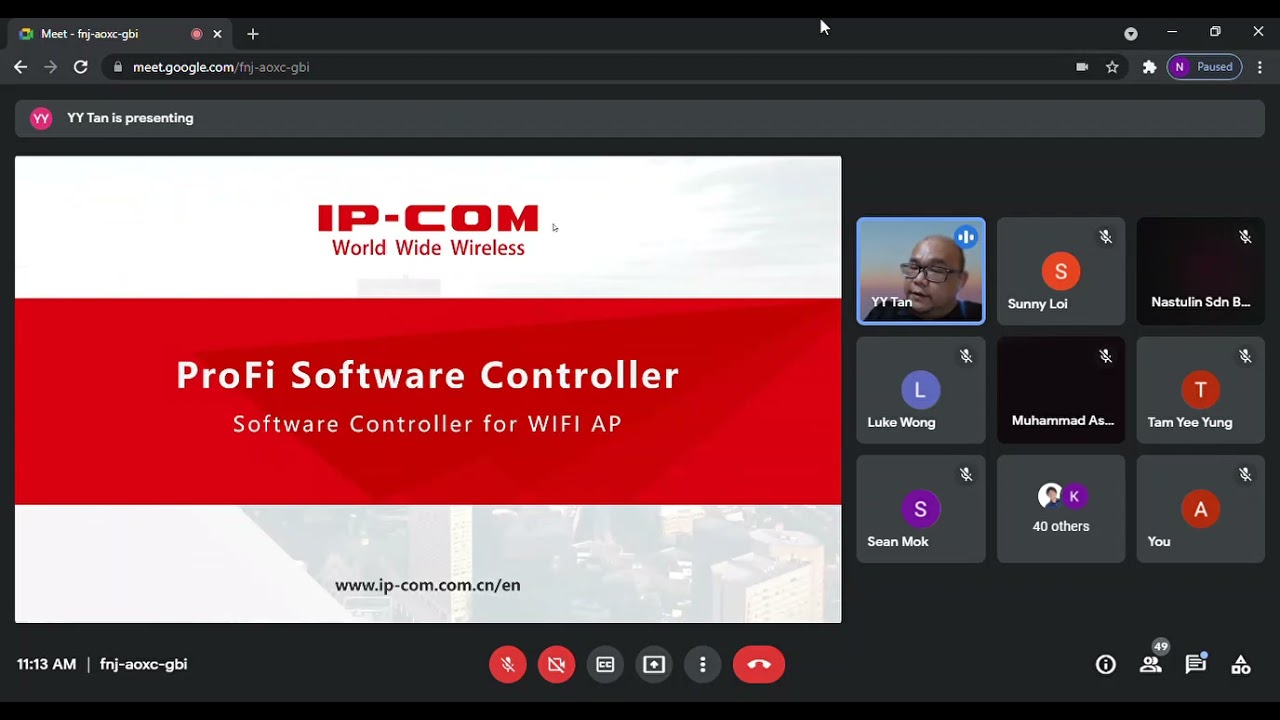Image resolution: width=1280 pixels, height=720 pixels.
Task: Click the 11:13 AM time text
Action: pyautogui.click(x=46, y=664)
